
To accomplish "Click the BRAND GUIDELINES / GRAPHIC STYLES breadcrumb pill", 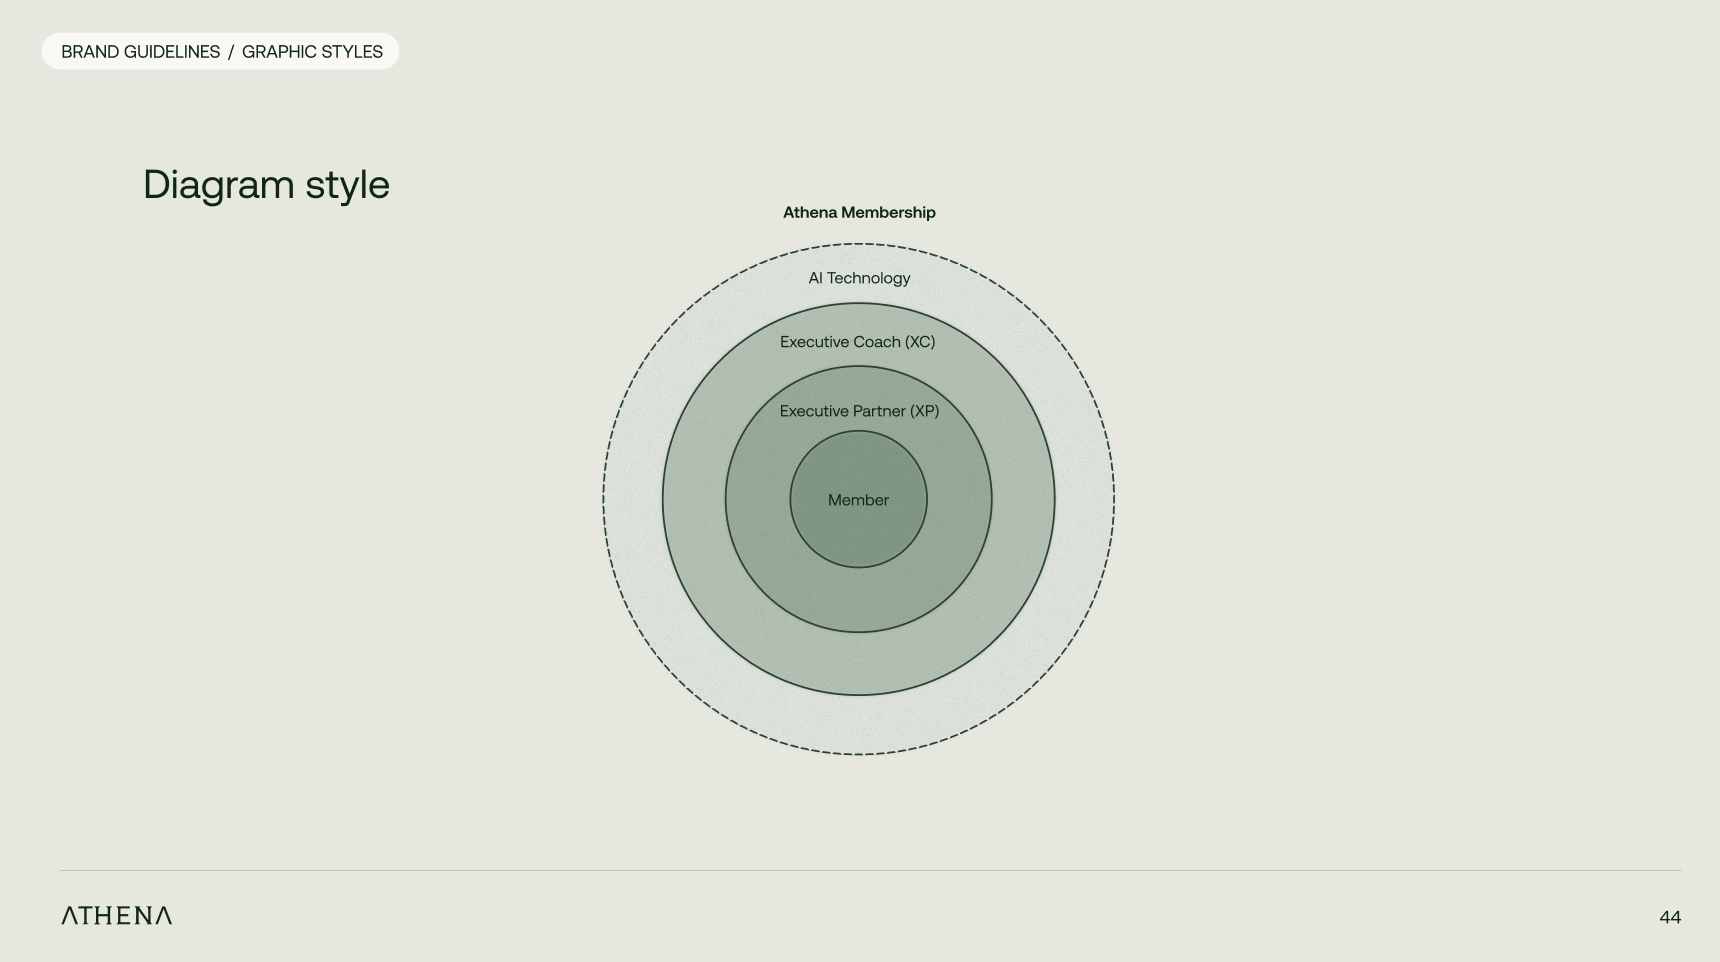I will pos(220,51).
